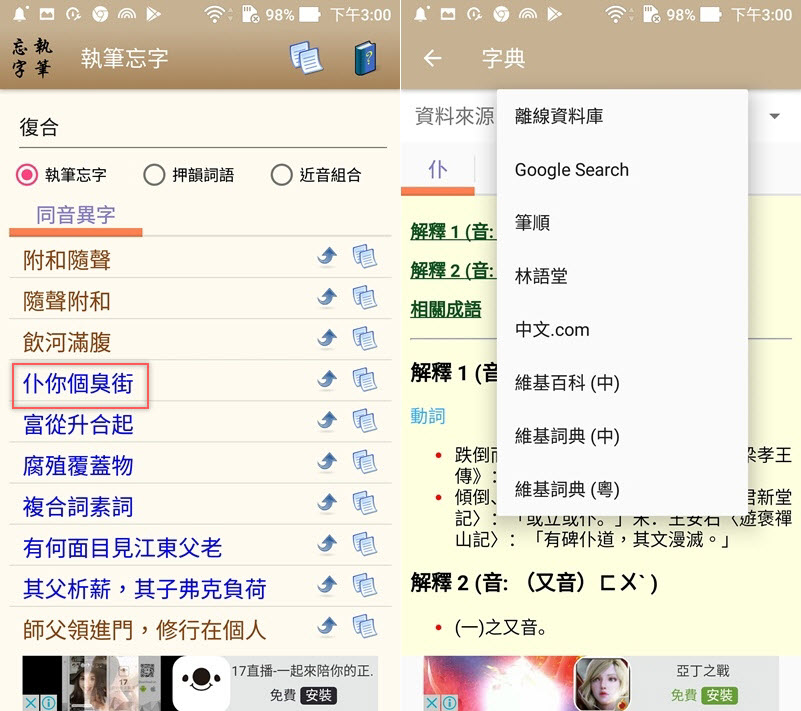Tap the left status bar Wi-Fi icon

click(215, 14)
